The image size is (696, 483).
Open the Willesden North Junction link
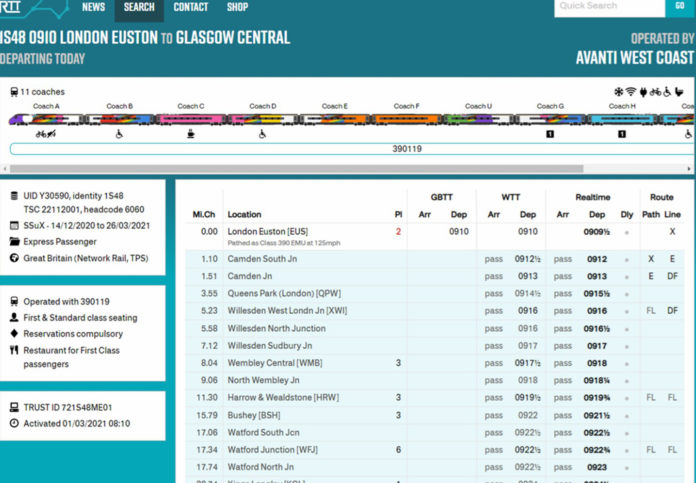click(x=277, y=329)
